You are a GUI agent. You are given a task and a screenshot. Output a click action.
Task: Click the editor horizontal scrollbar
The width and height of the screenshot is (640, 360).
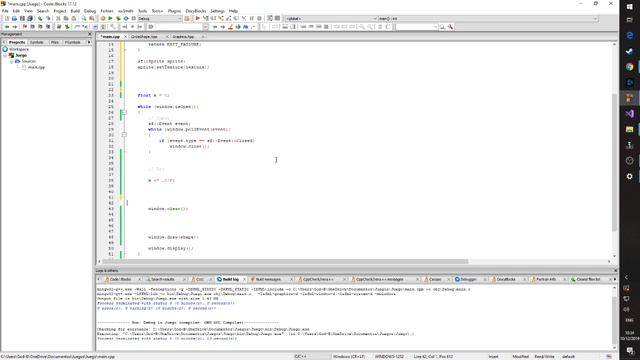285,261
